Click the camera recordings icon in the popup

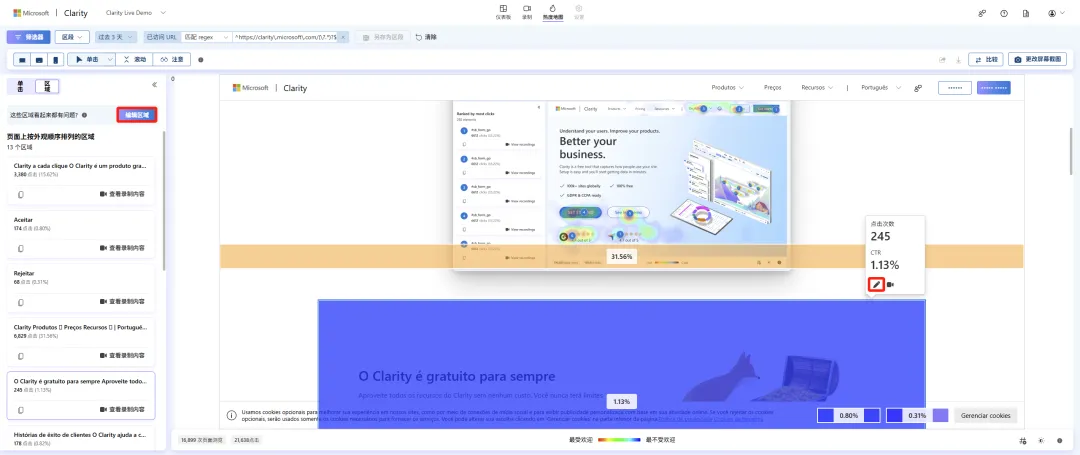(891, 284)
